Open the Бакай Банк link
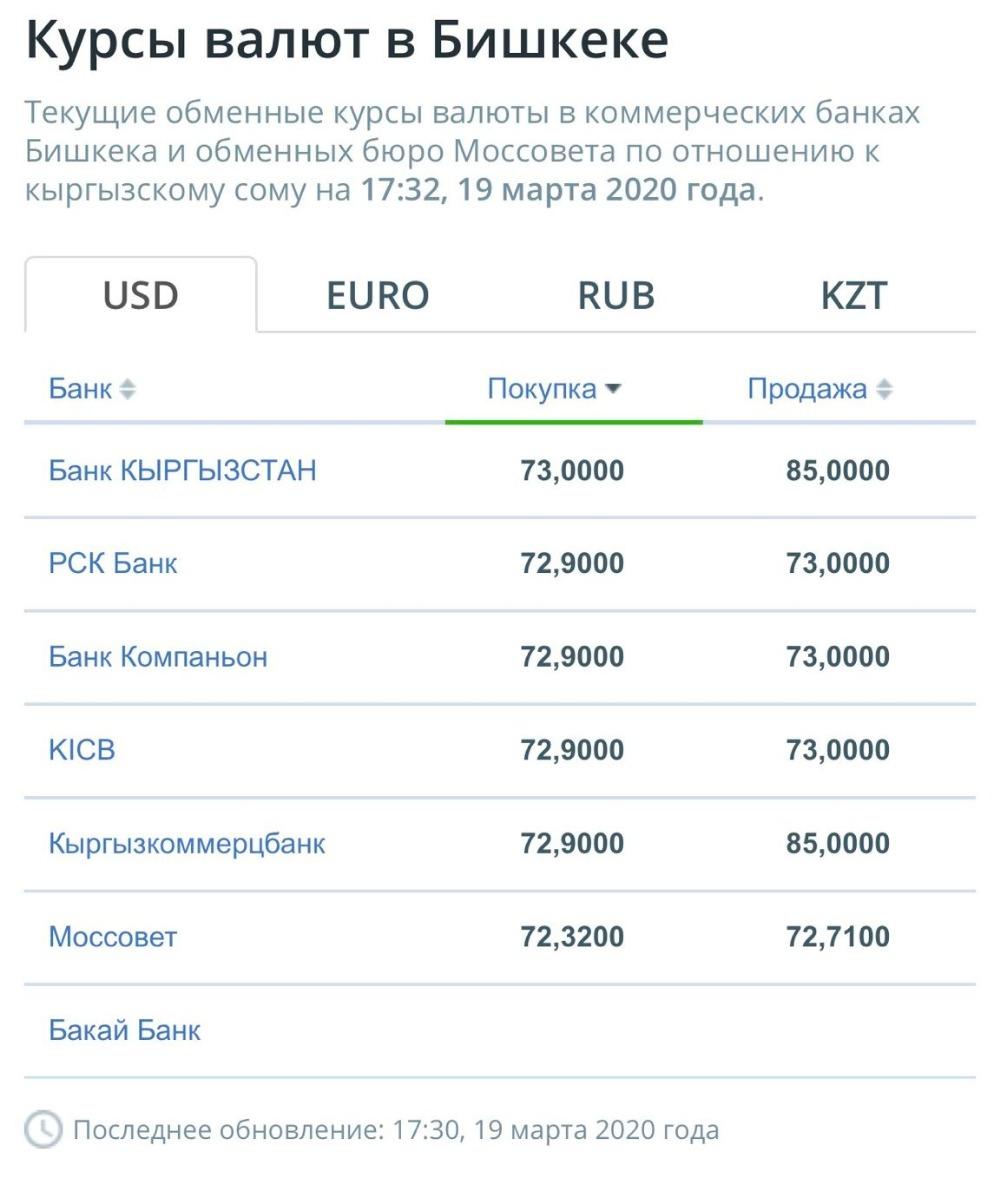1000x1184 pixels. click(x=125, y=1030)
